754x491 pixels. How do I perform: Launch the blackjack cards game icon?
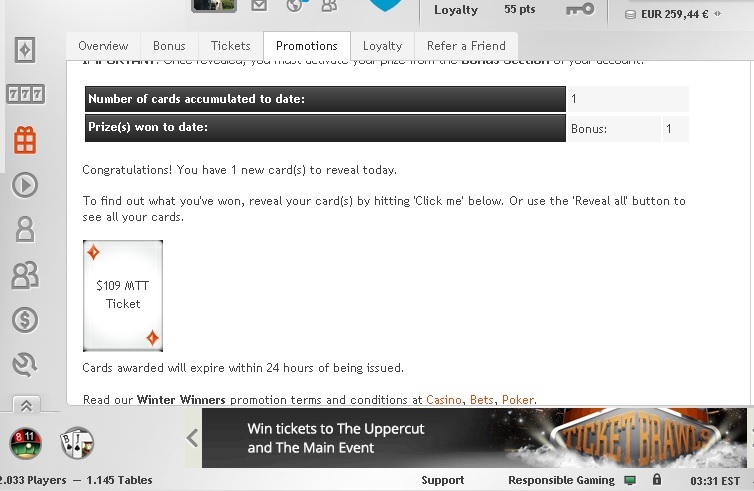[x=77, y=443]
